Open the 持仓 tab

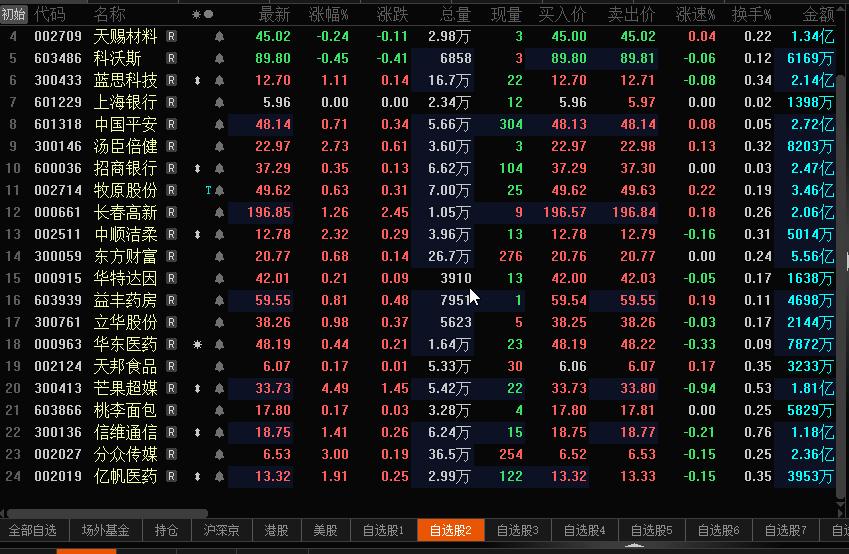pos(166,530)
